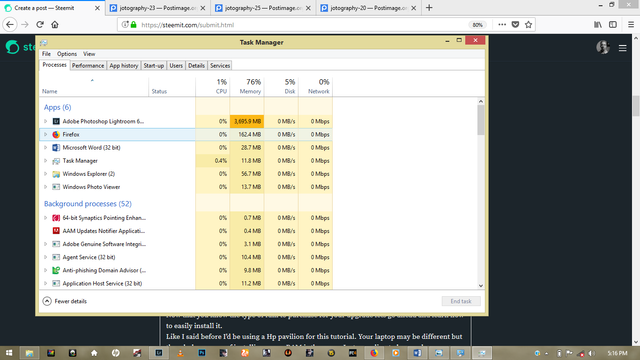The image size is (640, 360).
Task: Expand the Firefox process group
Action: pyautogui.click(x=46, y=134)
